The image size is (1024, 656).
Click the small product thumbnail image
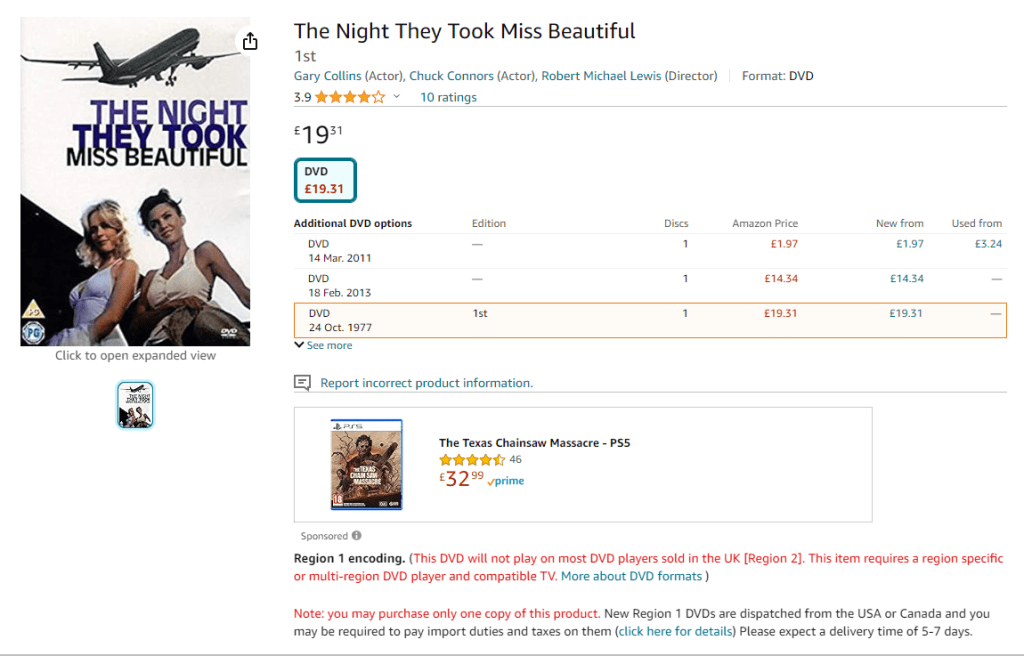pos(136,404)
